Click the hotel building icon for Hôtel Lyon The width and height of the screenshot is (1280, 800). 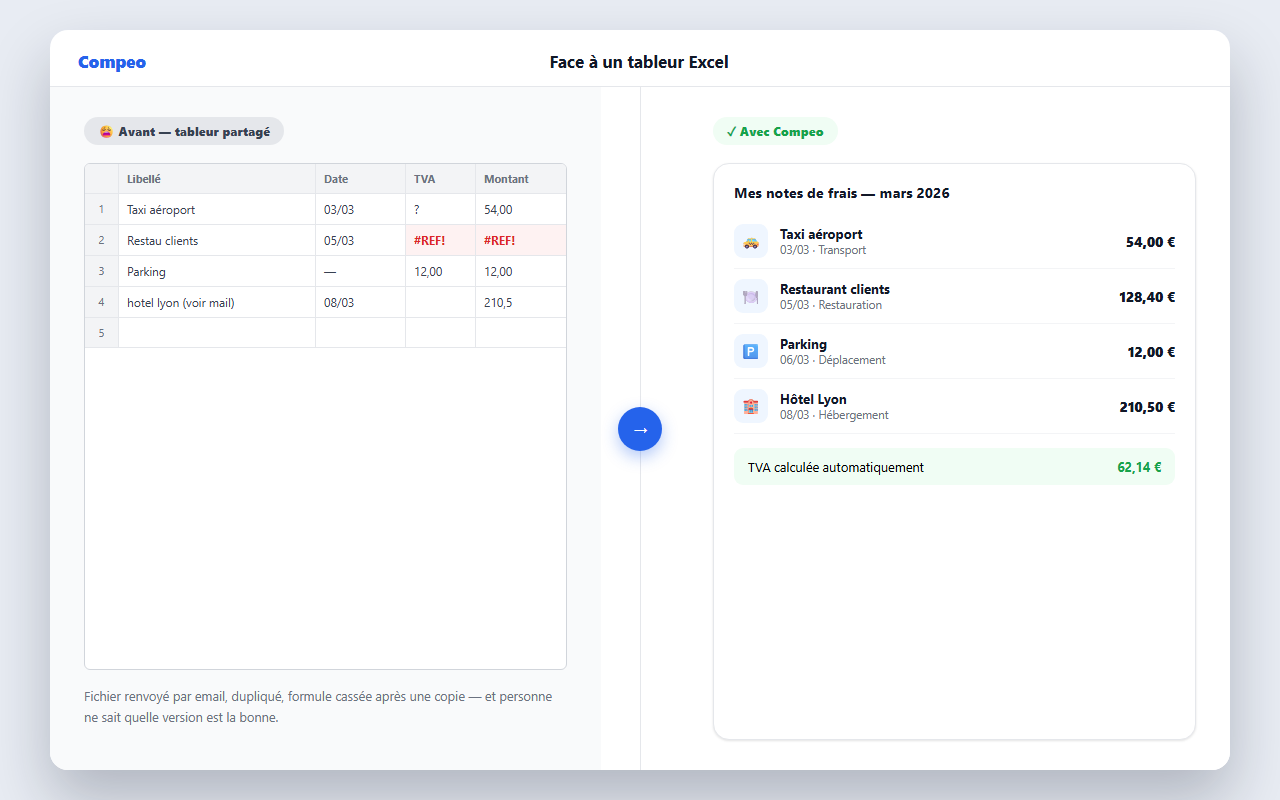pyautogui.click(x=751, y=406)
